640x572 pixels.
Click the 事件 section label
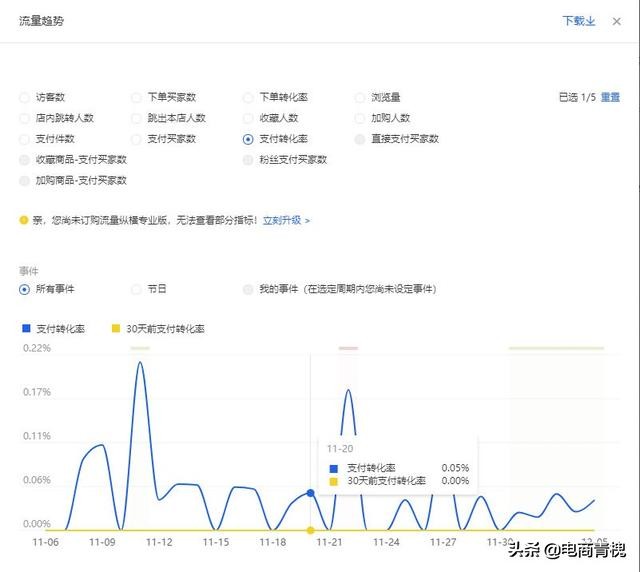click(x=29, y=271)
